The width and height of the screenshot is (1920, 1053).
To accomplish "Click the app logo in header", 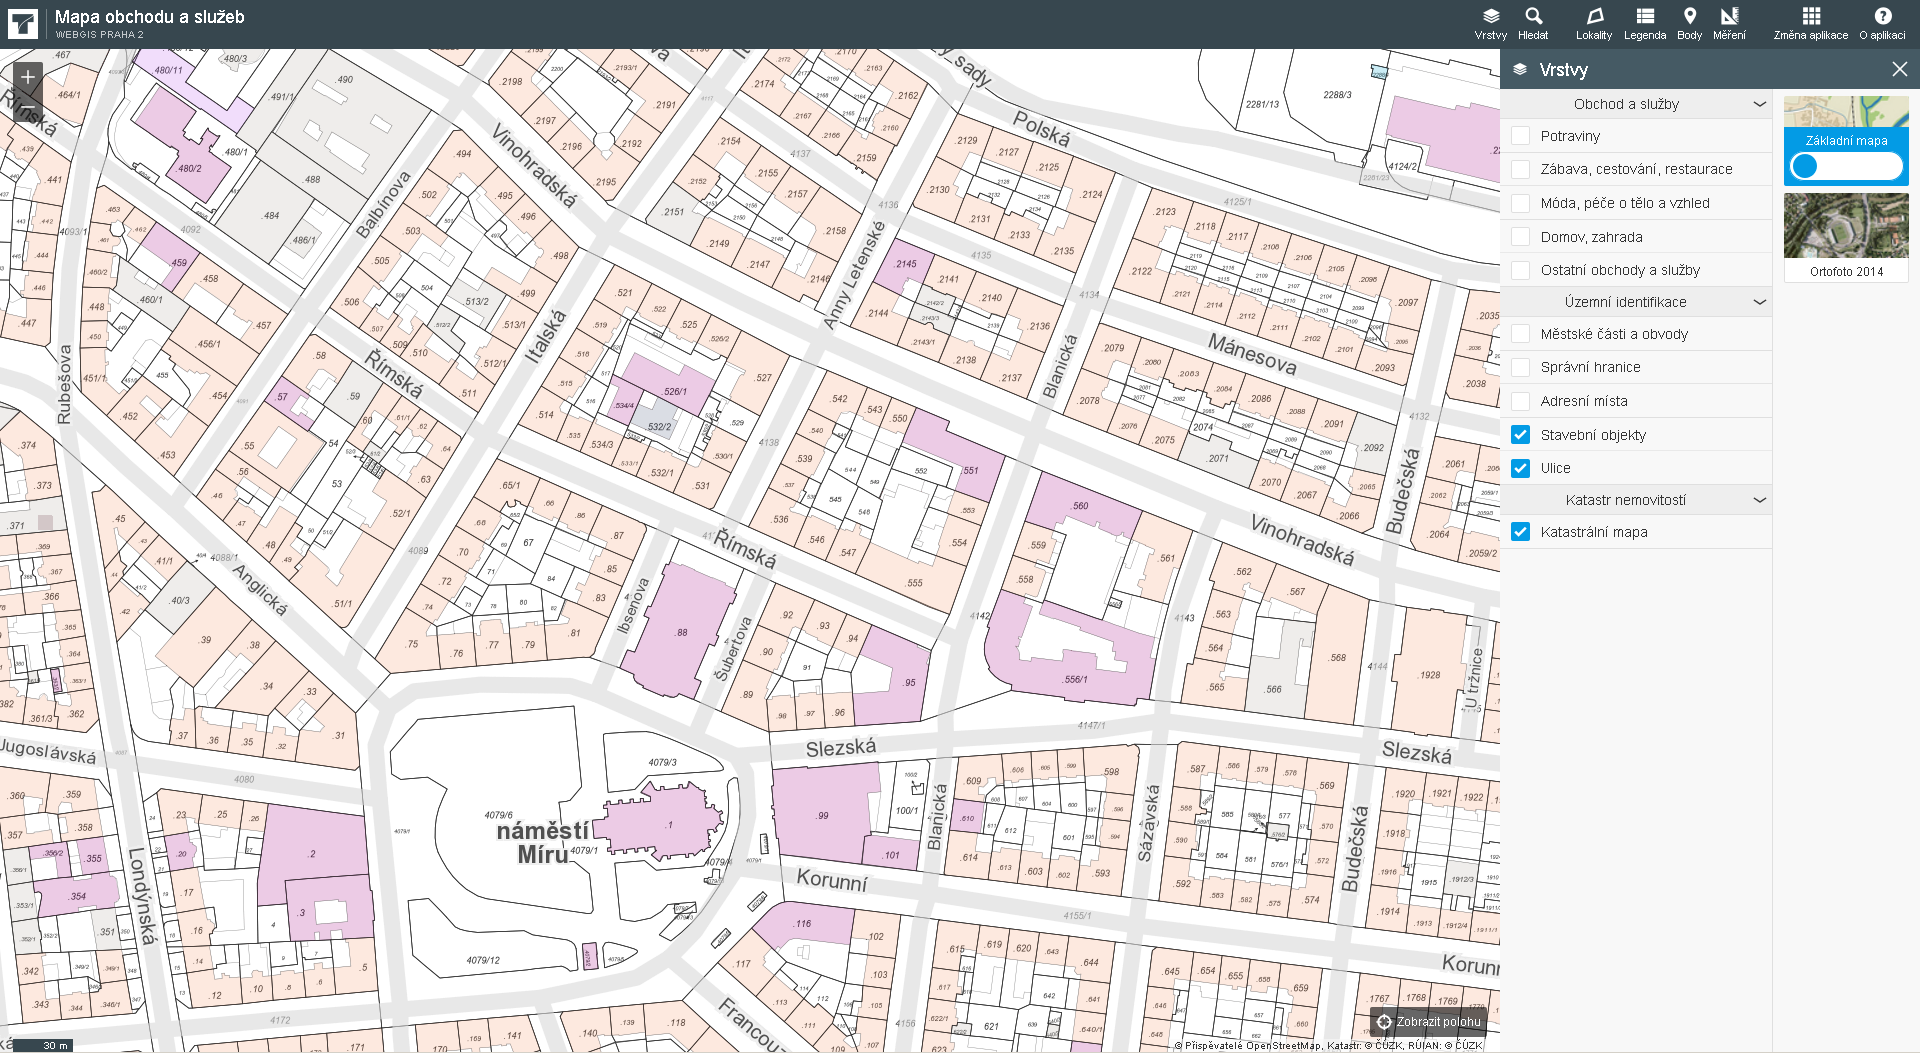I will (x=23, y=24).
